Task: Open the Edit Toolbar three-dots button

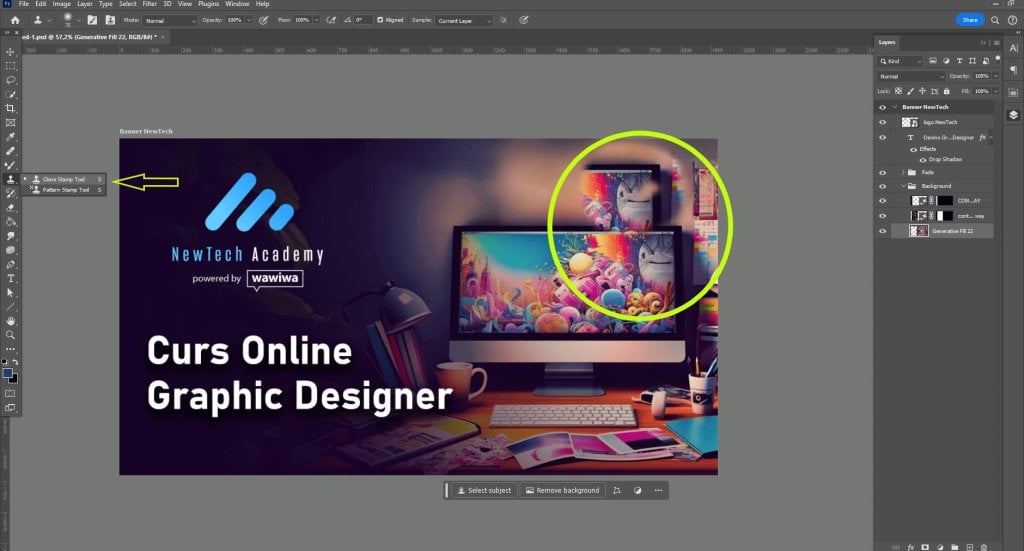Action: click(x=10, y=349)
